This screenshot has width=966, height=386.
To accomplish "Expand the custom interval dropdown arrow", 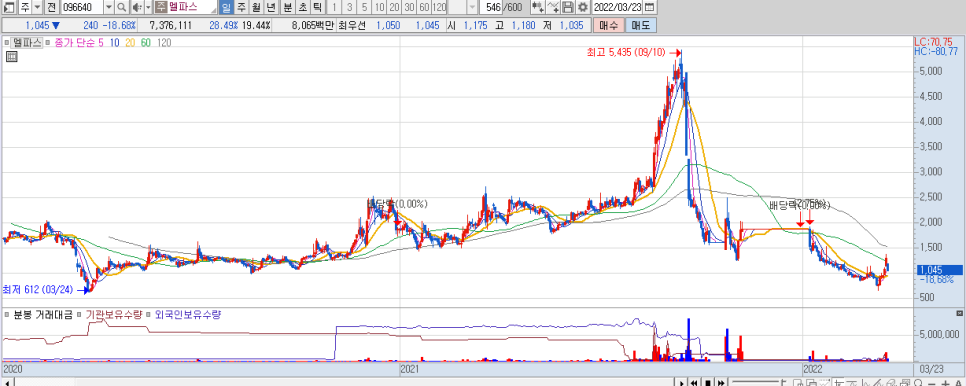I will coord(473,7).
